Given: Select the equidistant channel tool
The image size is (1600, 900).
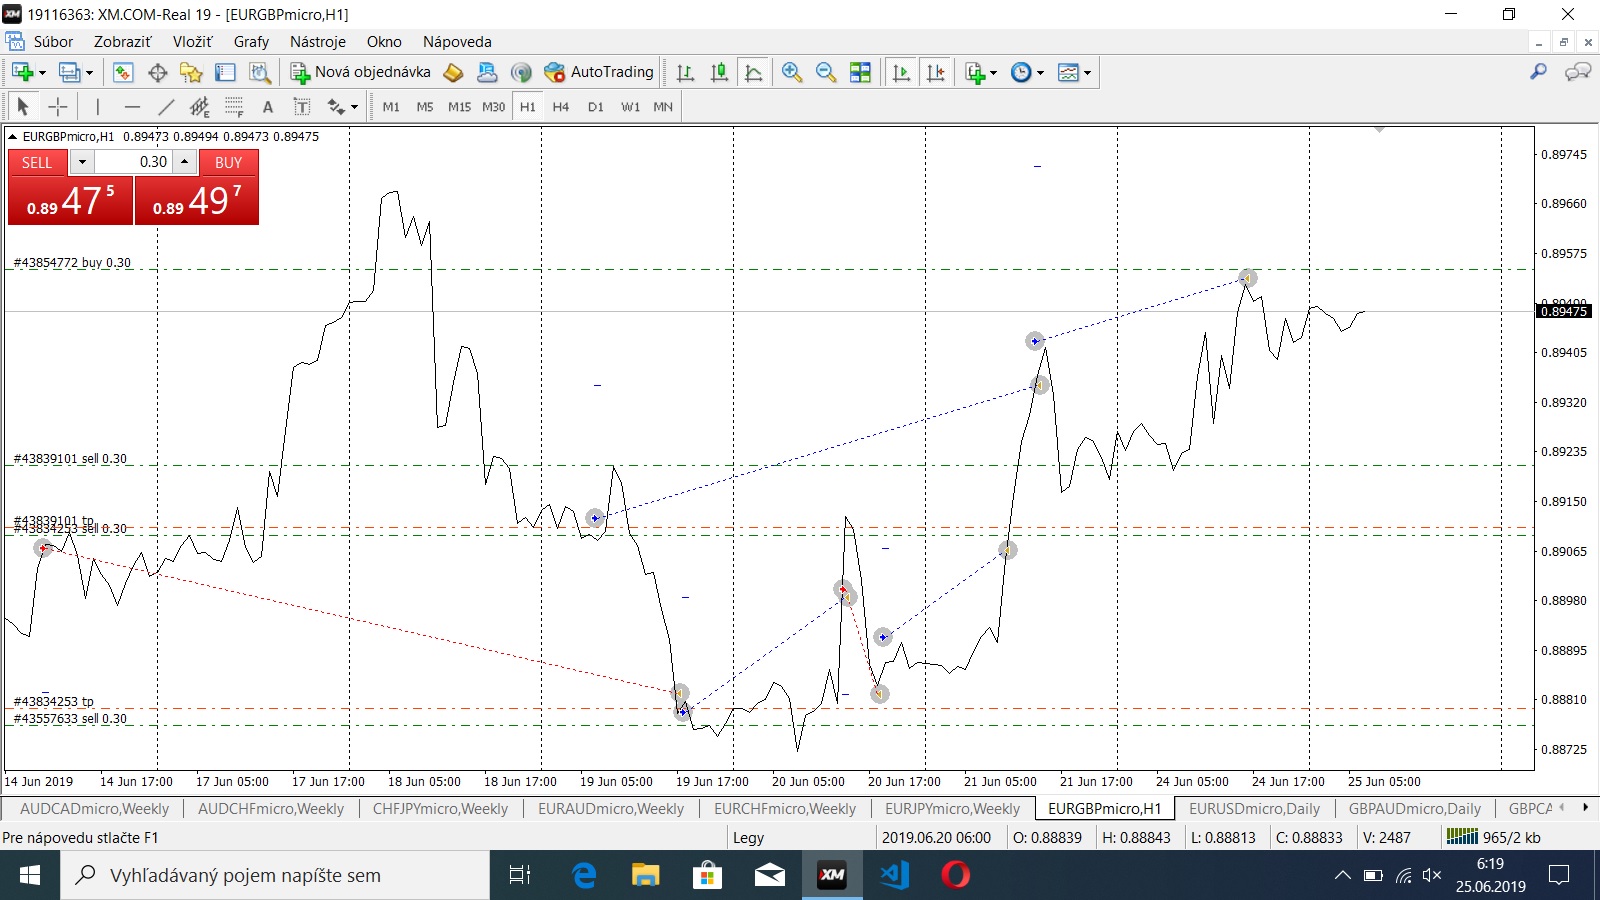Looking at the screenshot, I should coord(200,107).
